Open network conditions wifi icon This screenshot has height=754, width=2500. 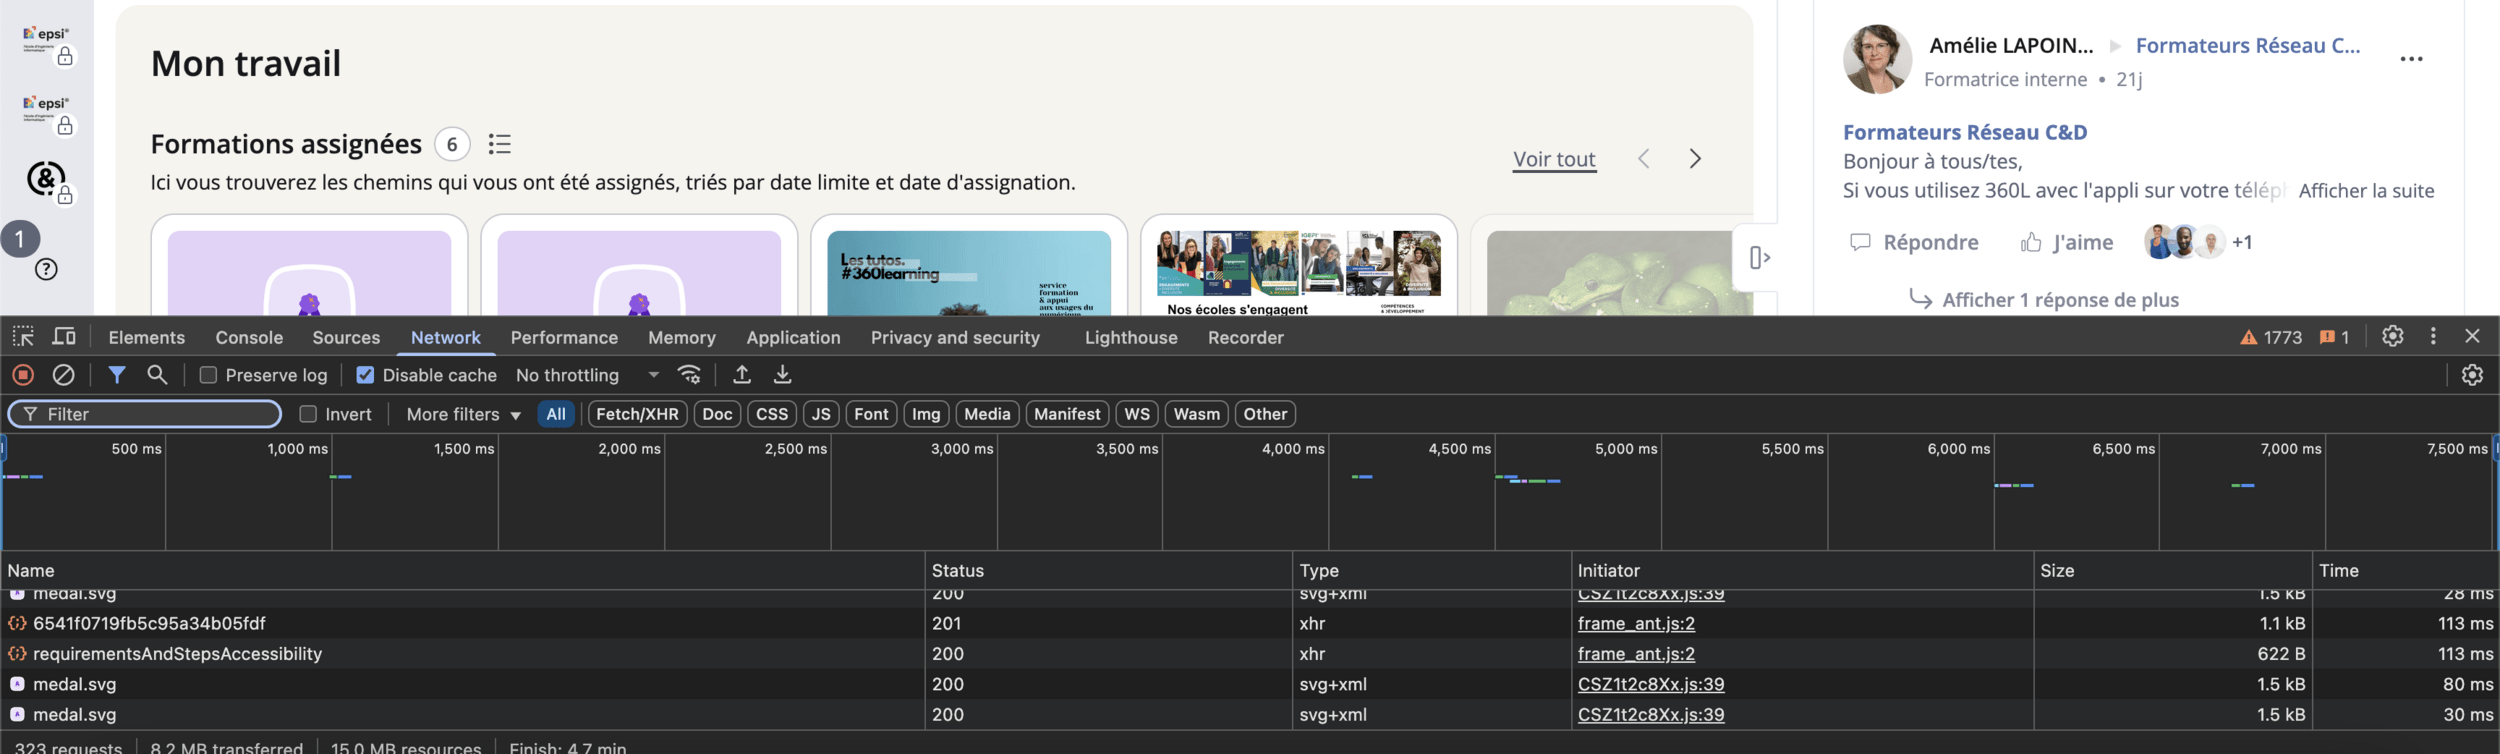click(x=689, y=375)
